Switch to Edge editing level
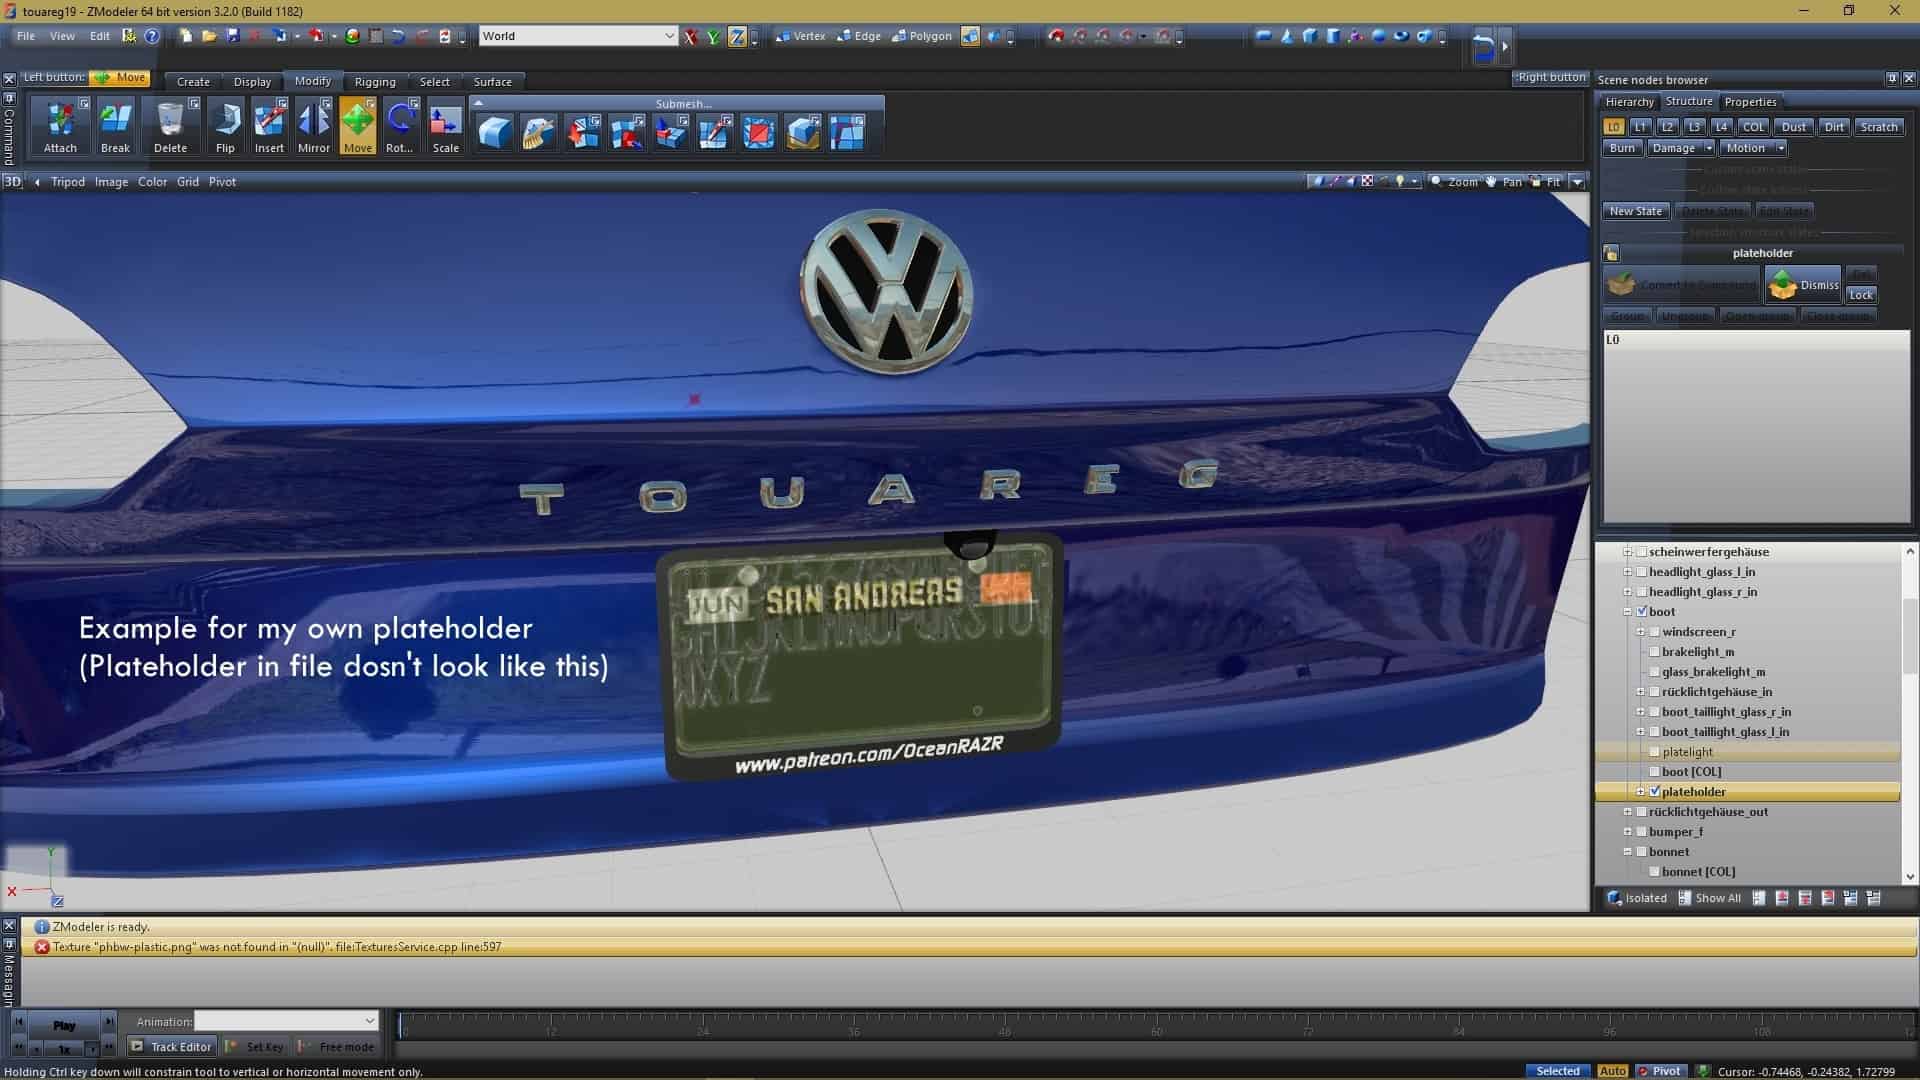The height and width of the screenshot is (1080, 1920). click(859, 36)
